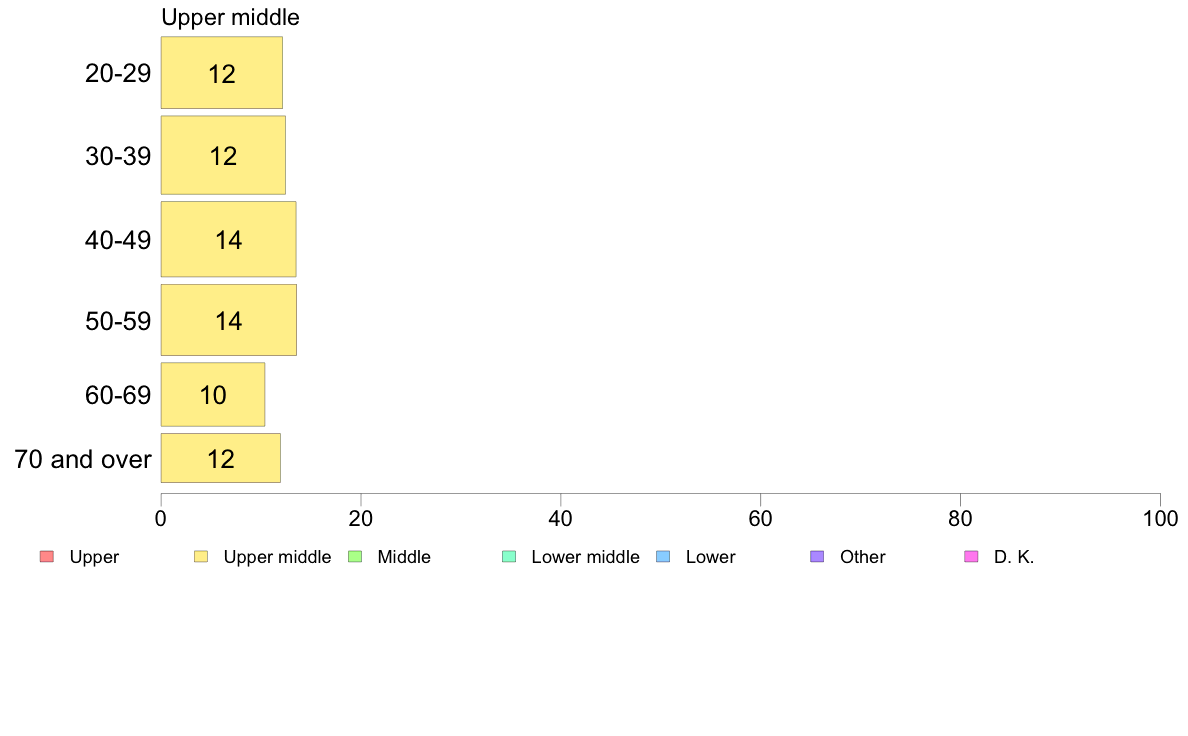Click the 100 tick label on x-axis
This screenshot has height=736, width=1188.
(x=1159, y=518)
